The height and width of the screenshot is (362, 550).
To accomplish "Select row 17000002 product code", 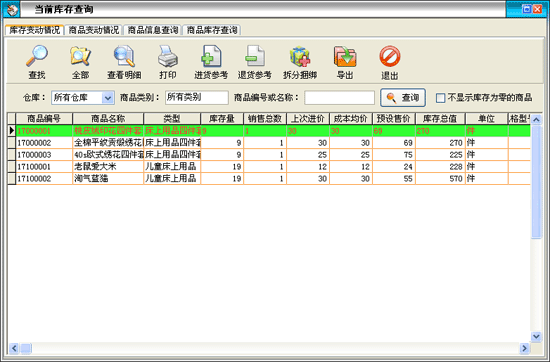I will pos(34,143).
